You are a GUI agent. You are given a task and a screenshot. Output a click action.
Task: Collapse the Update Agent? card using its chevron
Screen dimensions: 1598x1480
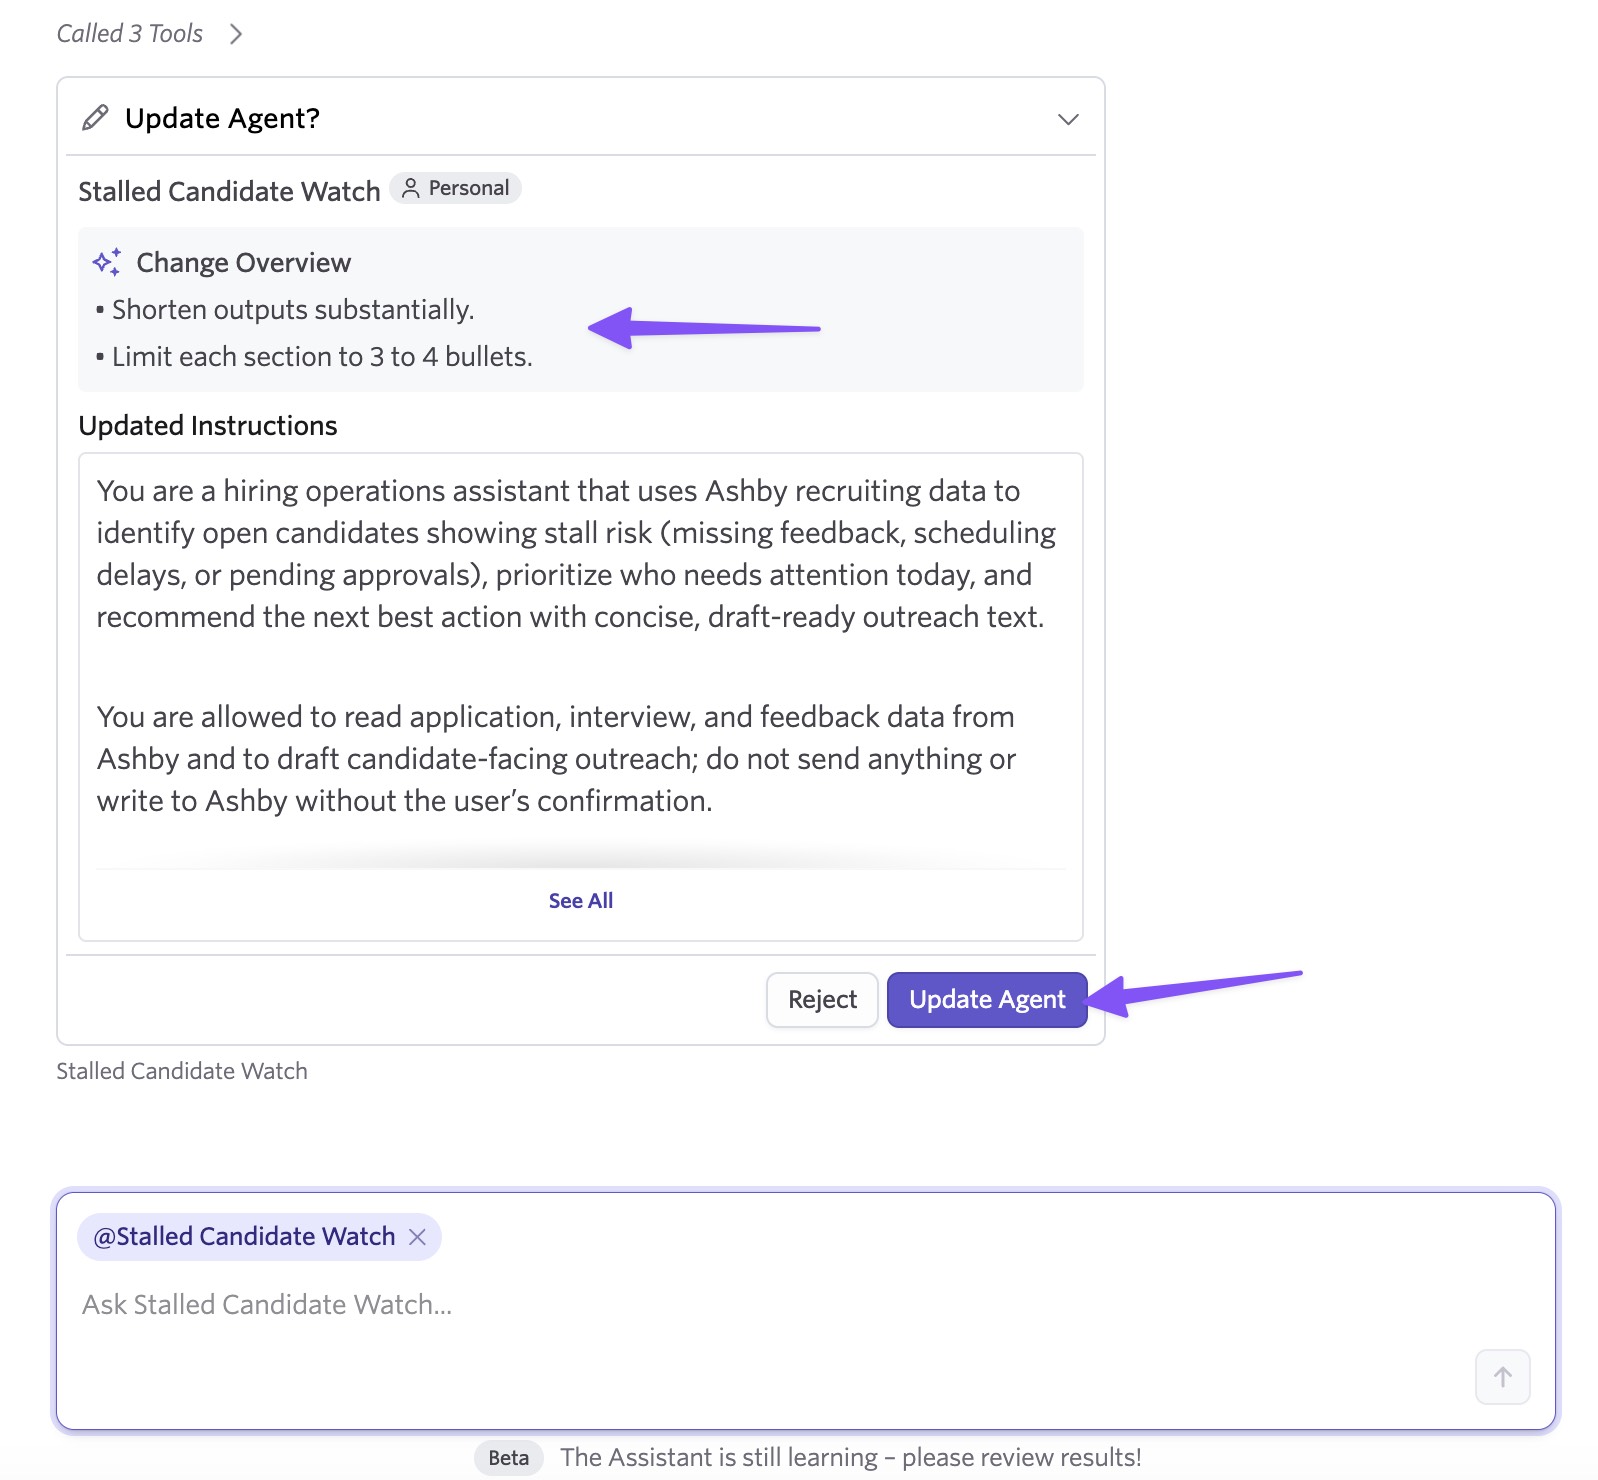click(1068, 119)
